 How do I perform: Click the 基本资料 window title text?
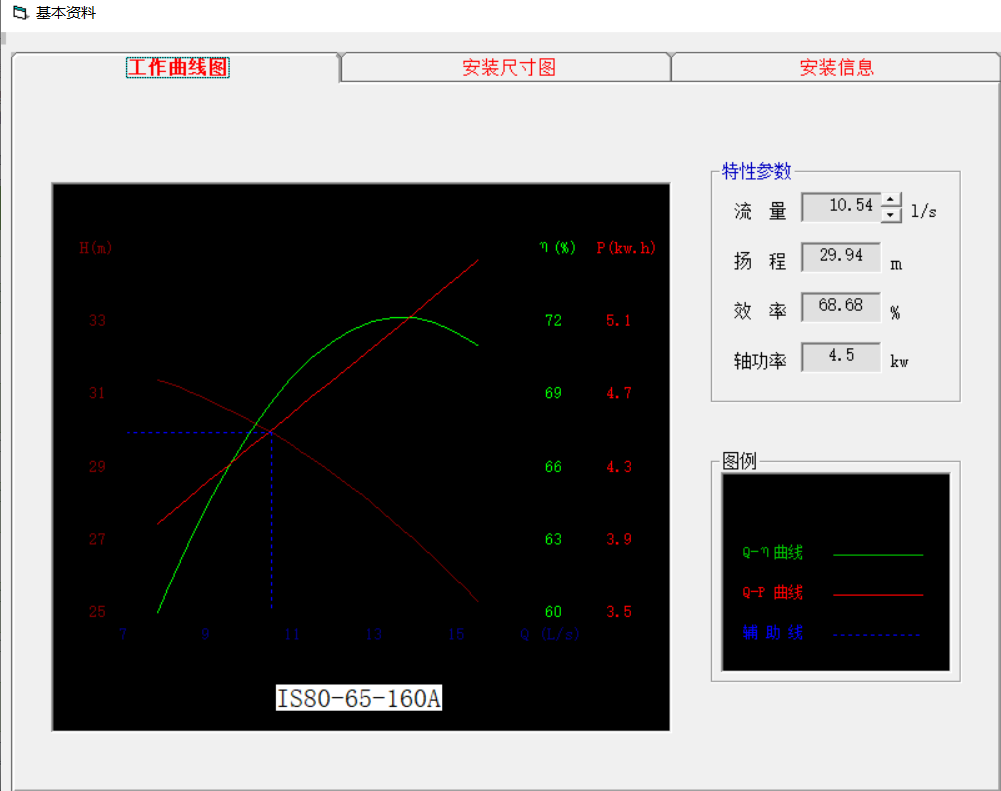66,13
